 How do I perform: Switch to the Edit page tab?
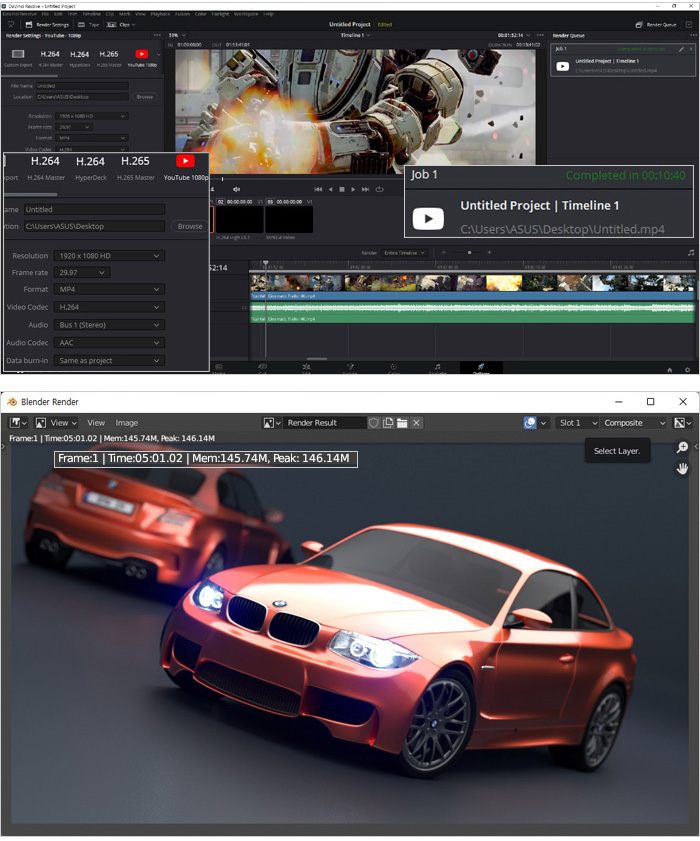point(306,368)
